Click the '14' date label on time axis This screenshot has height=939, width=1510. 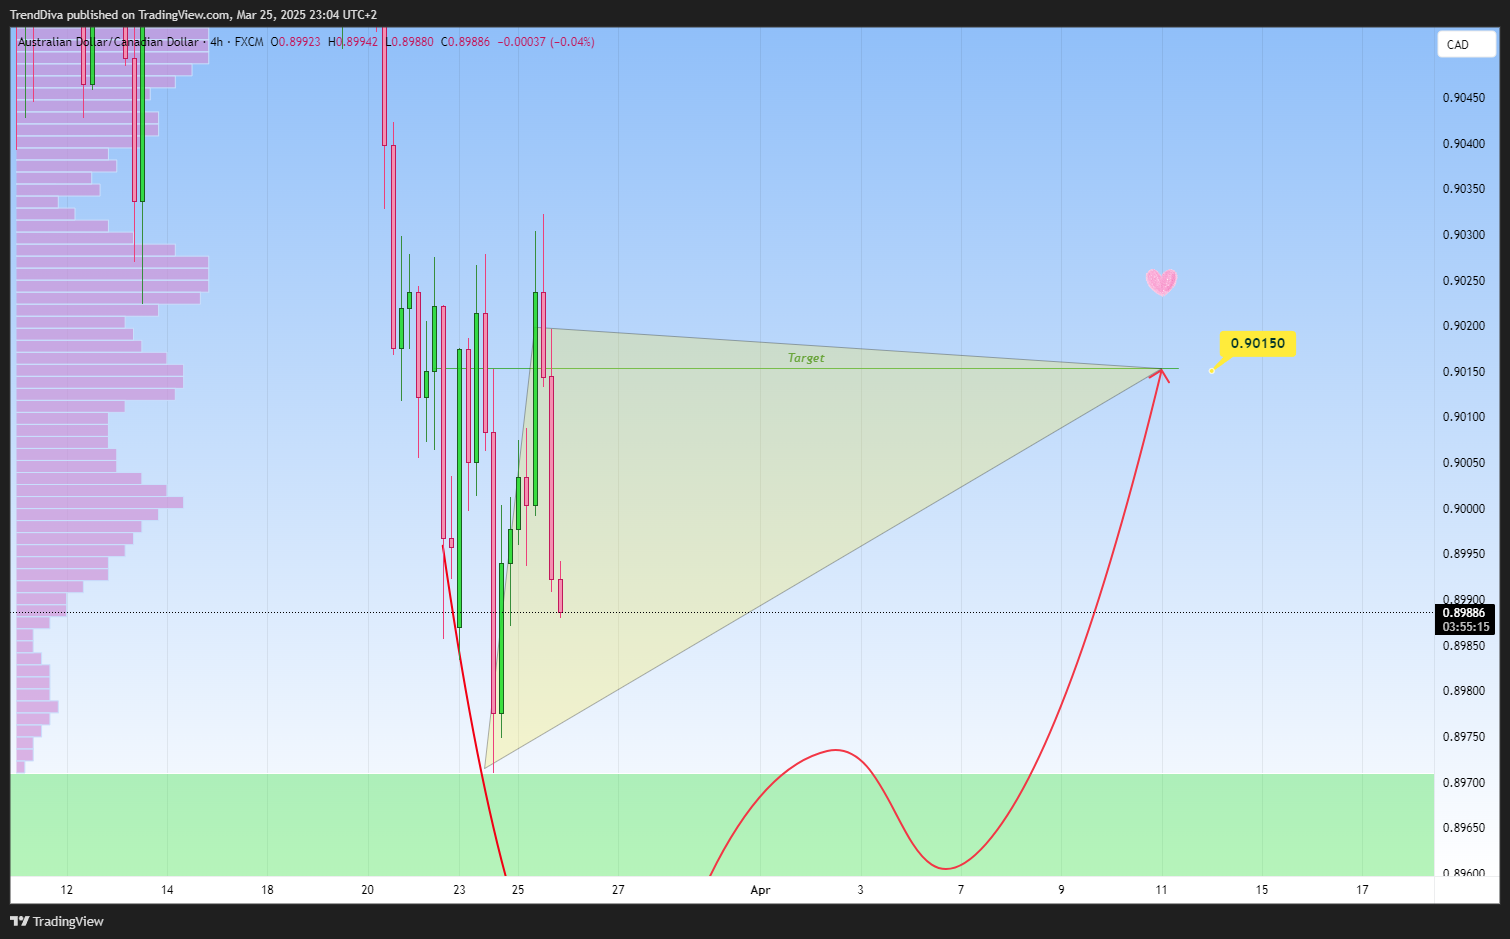coord(167,890)
